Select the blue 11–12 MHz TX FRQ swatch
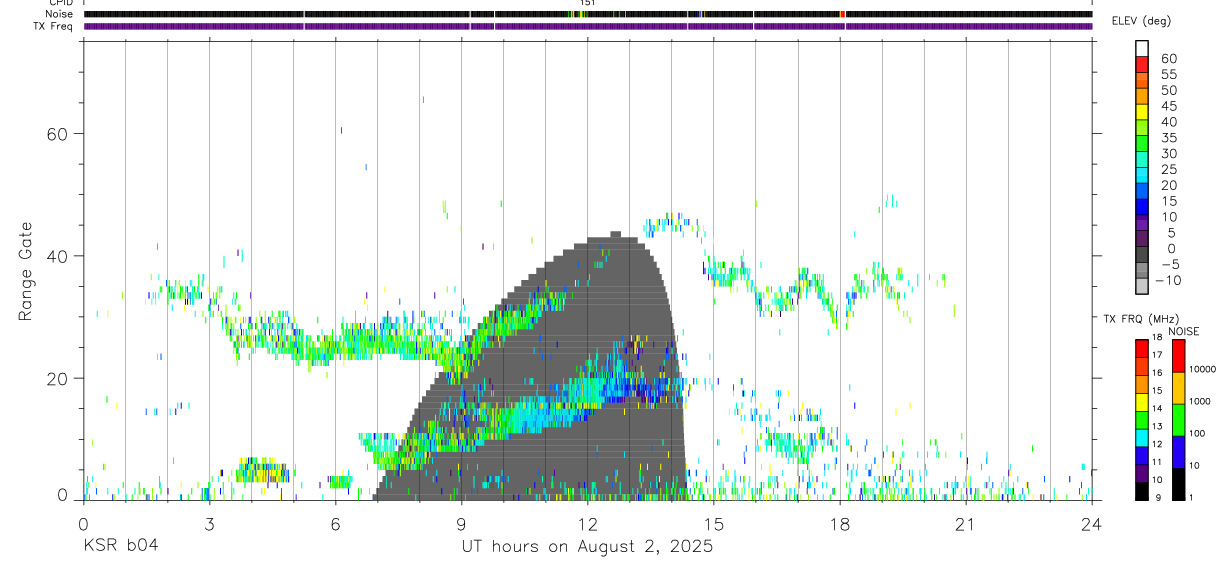The width and height of the screenshot is (1228, 567). [x=1142, y=456]
